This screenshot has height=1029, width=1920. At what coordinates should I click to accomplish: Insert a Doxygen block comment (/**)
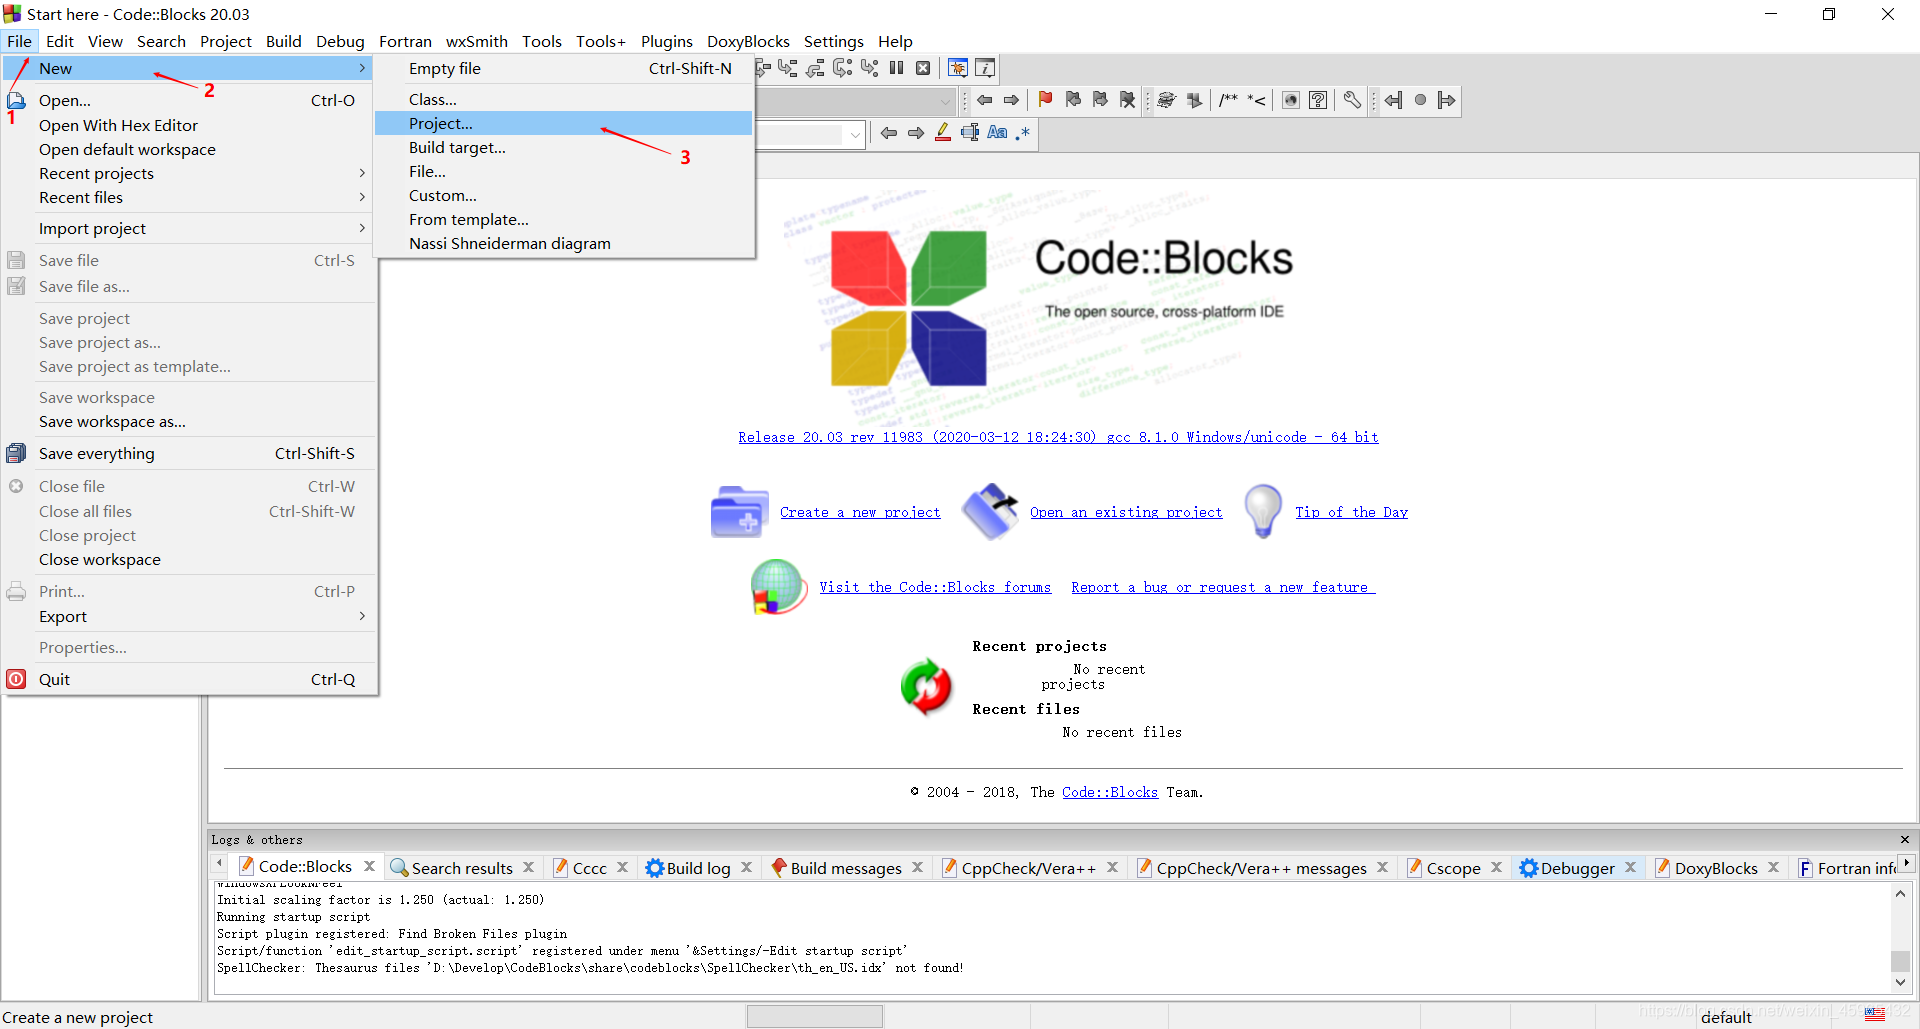coord(1228,100)
